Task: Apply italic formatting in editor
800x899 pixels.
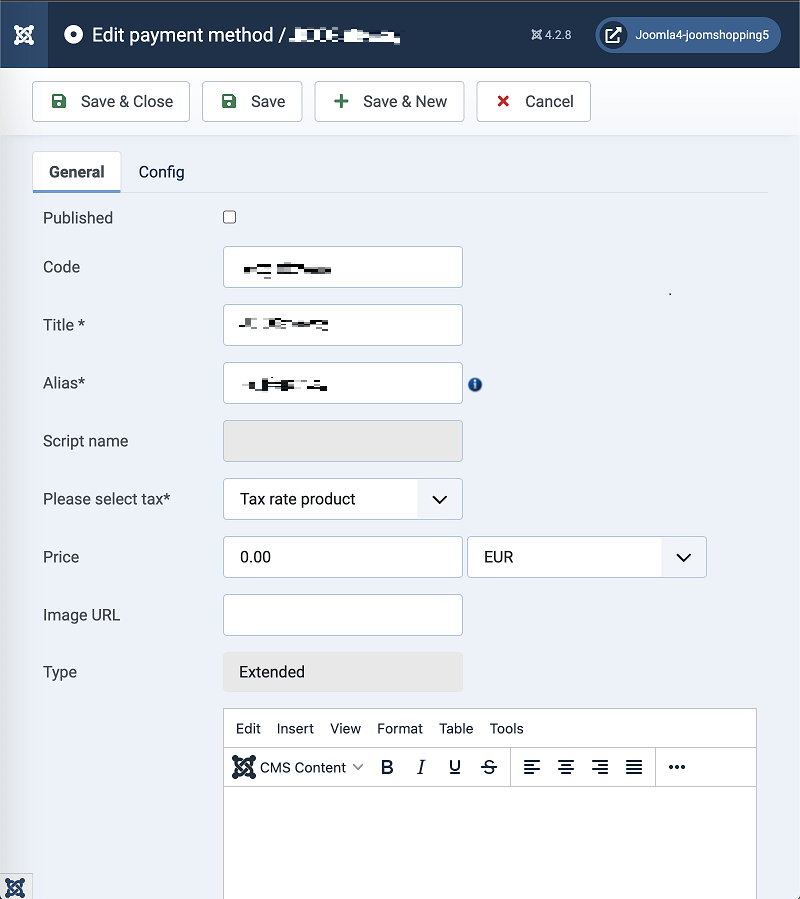Action: [x=421, y=767]
